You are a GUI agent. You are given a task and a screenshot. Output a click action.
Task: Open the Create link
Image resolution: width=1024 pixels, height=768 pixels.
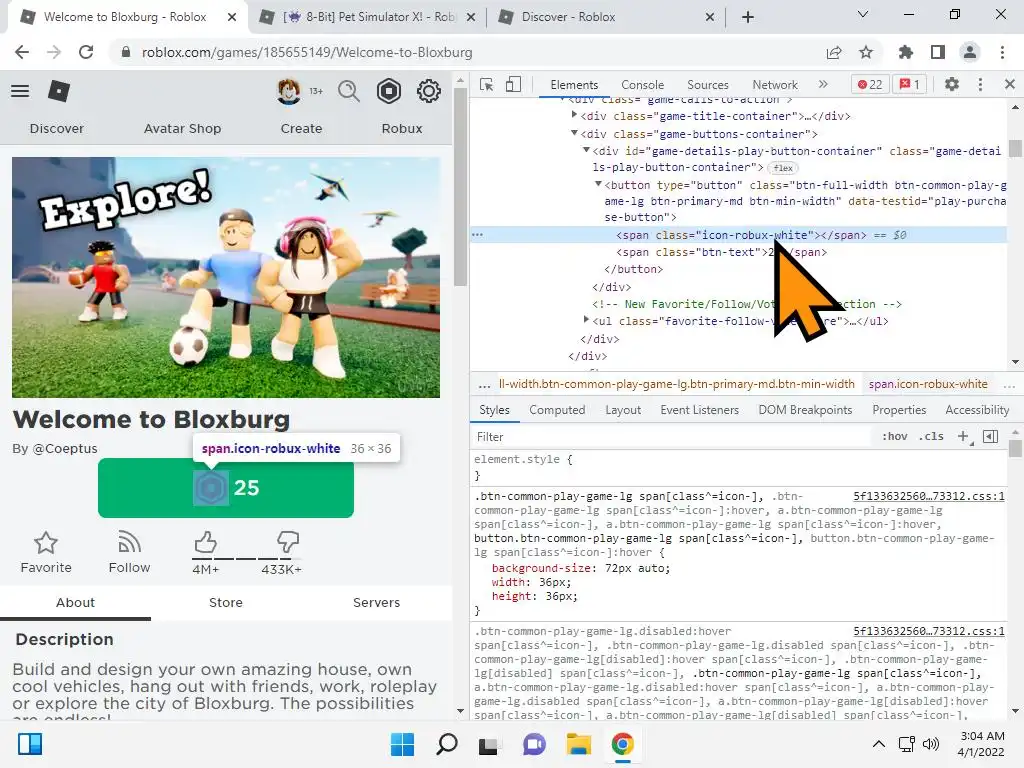pos(301,129)
